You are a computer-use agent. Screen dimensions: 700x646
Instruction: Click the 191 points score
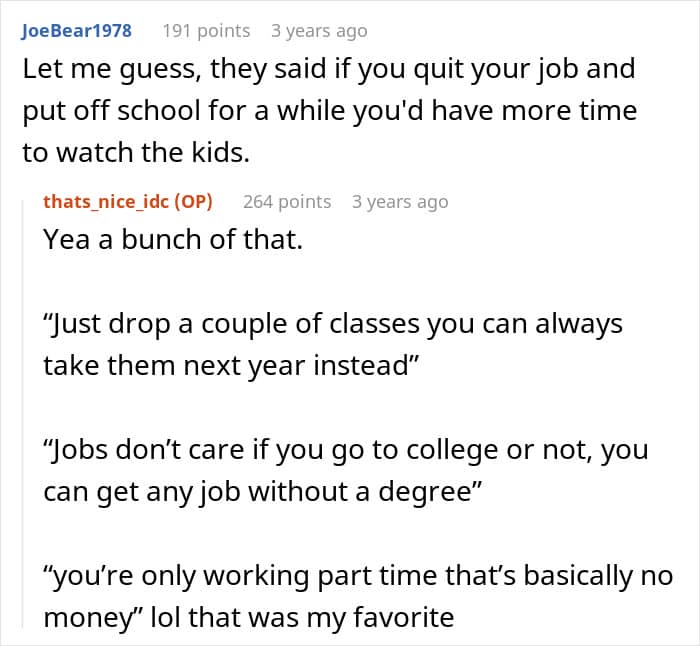(x=206, y=31)
